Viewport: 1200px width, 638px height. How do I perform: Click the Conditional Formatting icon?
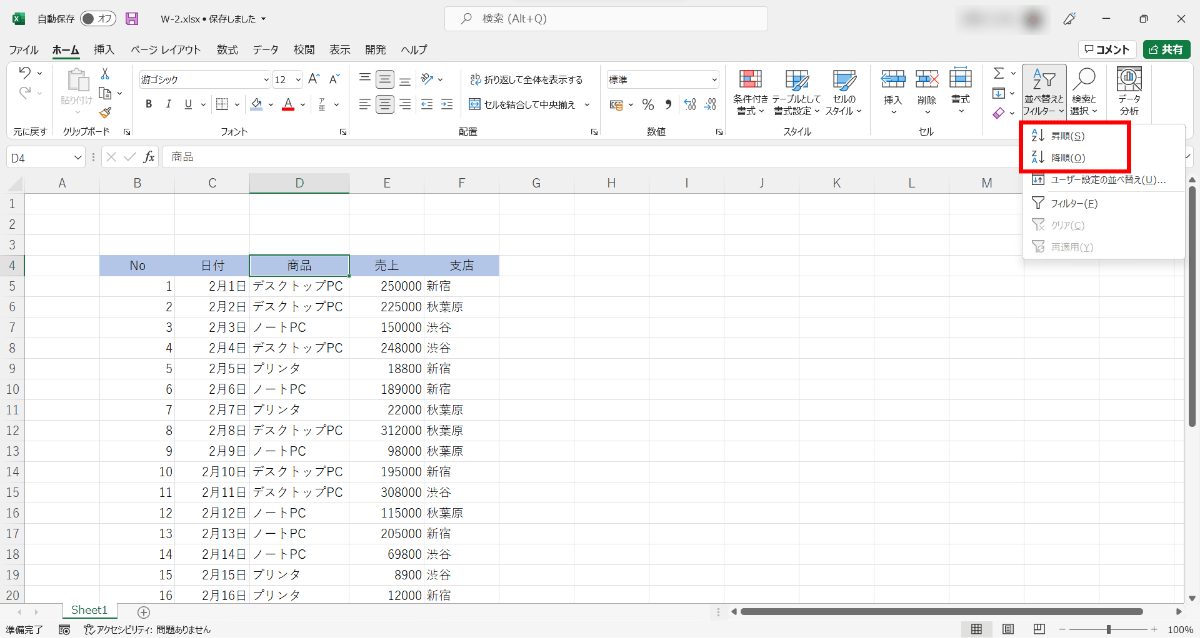(x=750, y=88)
